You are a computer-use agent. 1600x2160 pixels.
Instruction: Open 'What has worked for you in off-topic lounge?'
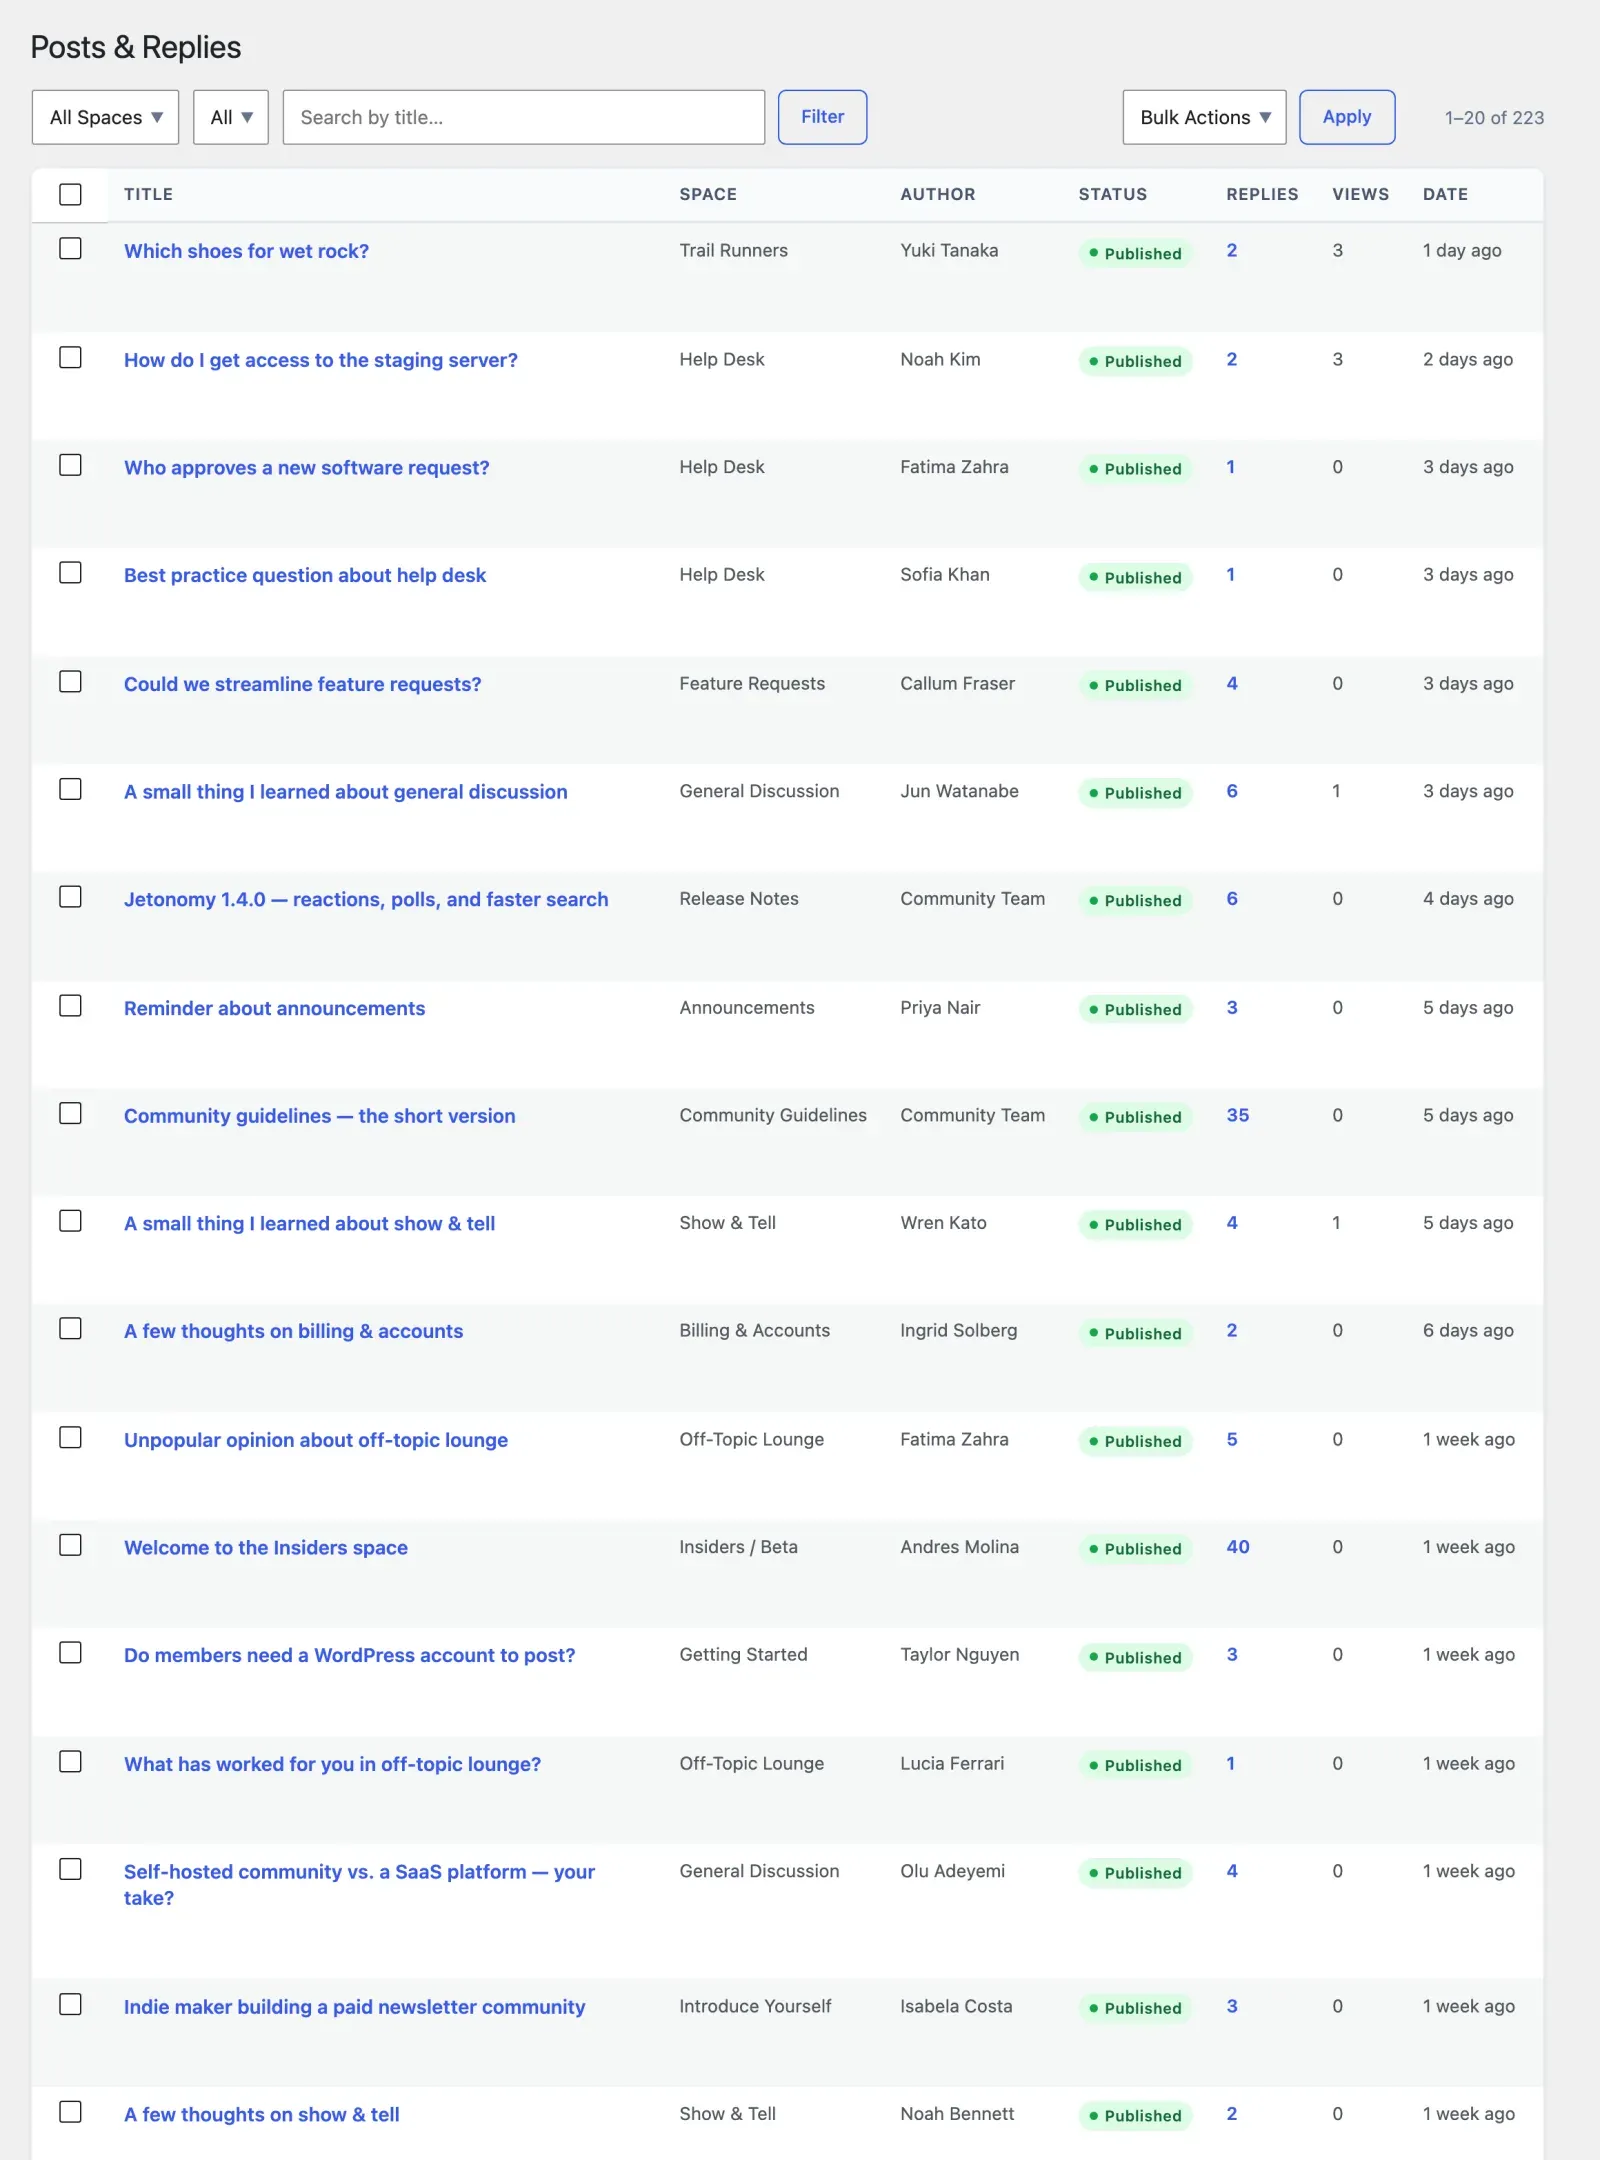click(x=332, y=1764)
